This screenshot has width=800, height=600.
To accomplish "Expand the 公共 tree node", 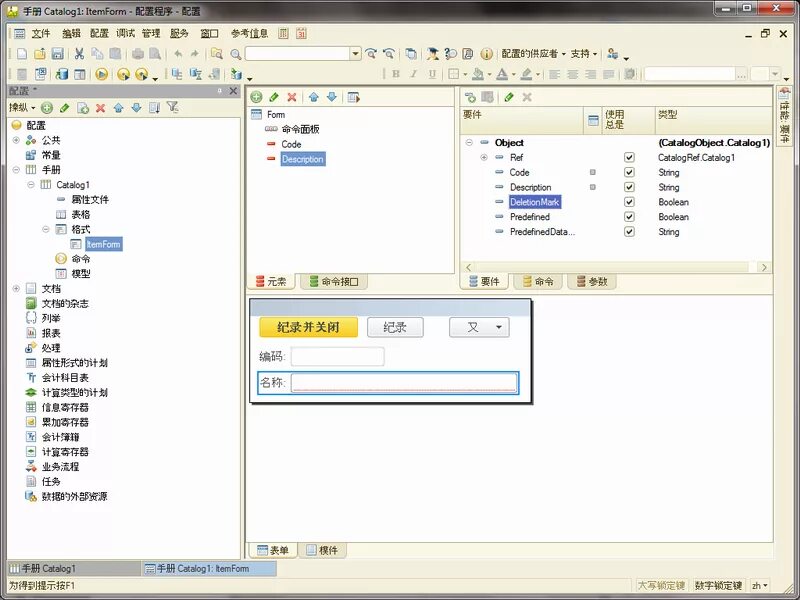I will coord(16,140).
